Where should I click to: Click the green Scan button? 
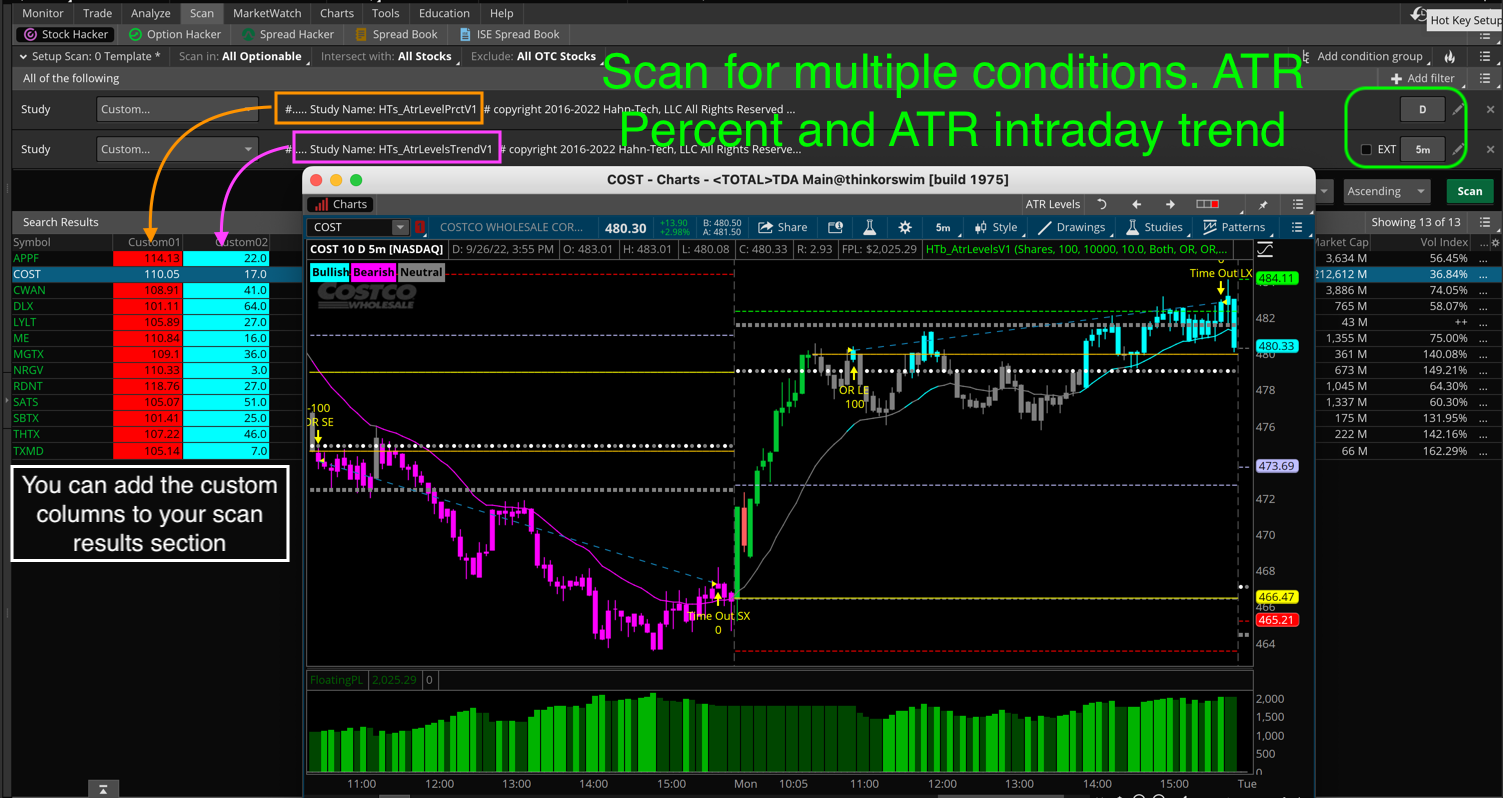pos(1469,191)
